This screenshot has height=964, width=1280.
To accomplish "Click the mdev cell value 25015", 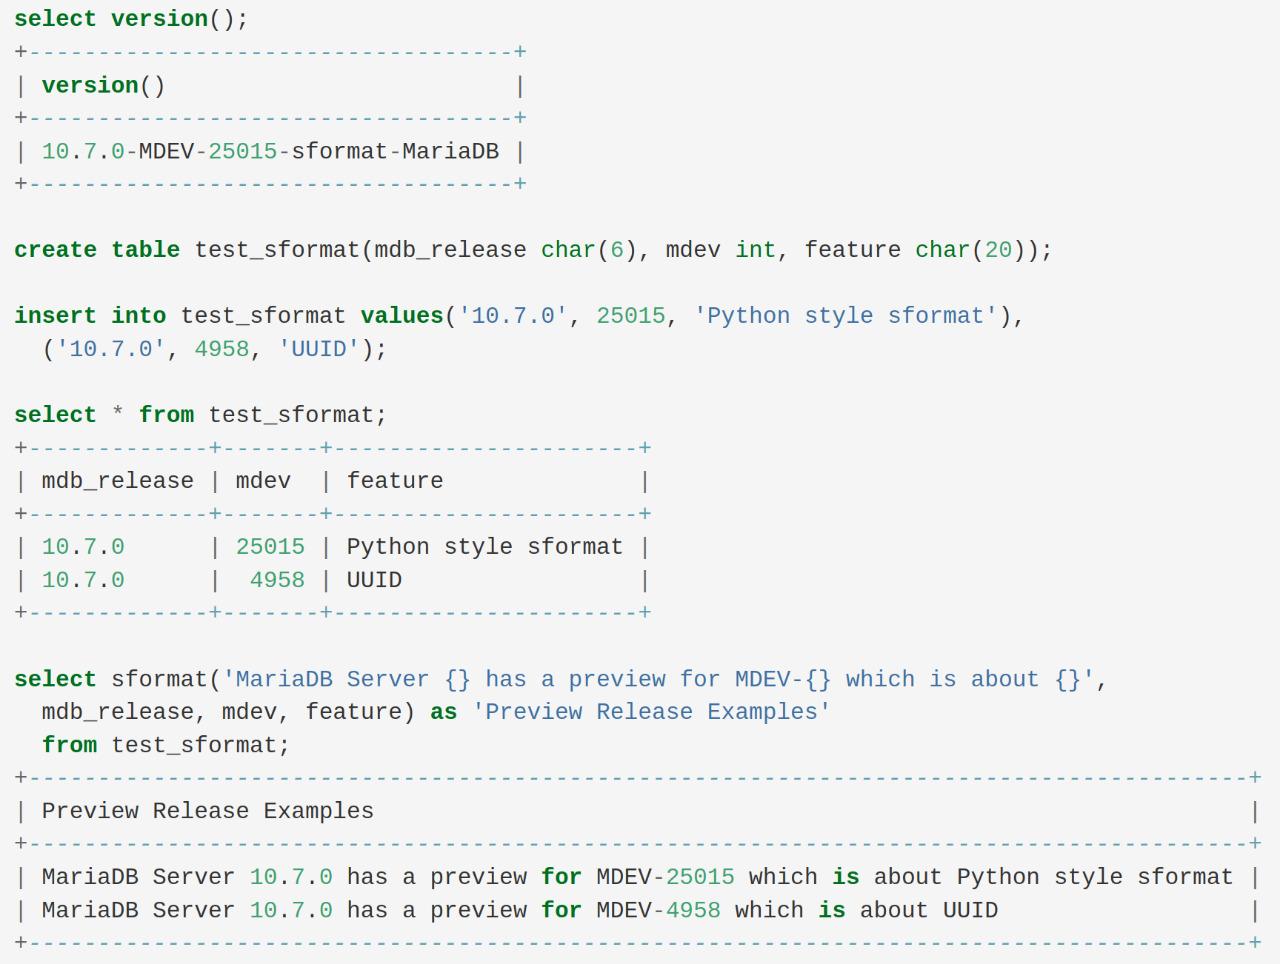I will [x=270, y=547].
